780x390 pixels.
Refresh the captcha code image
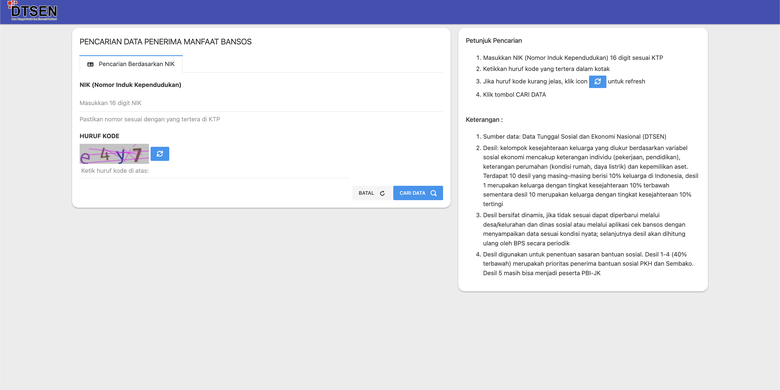160,154
